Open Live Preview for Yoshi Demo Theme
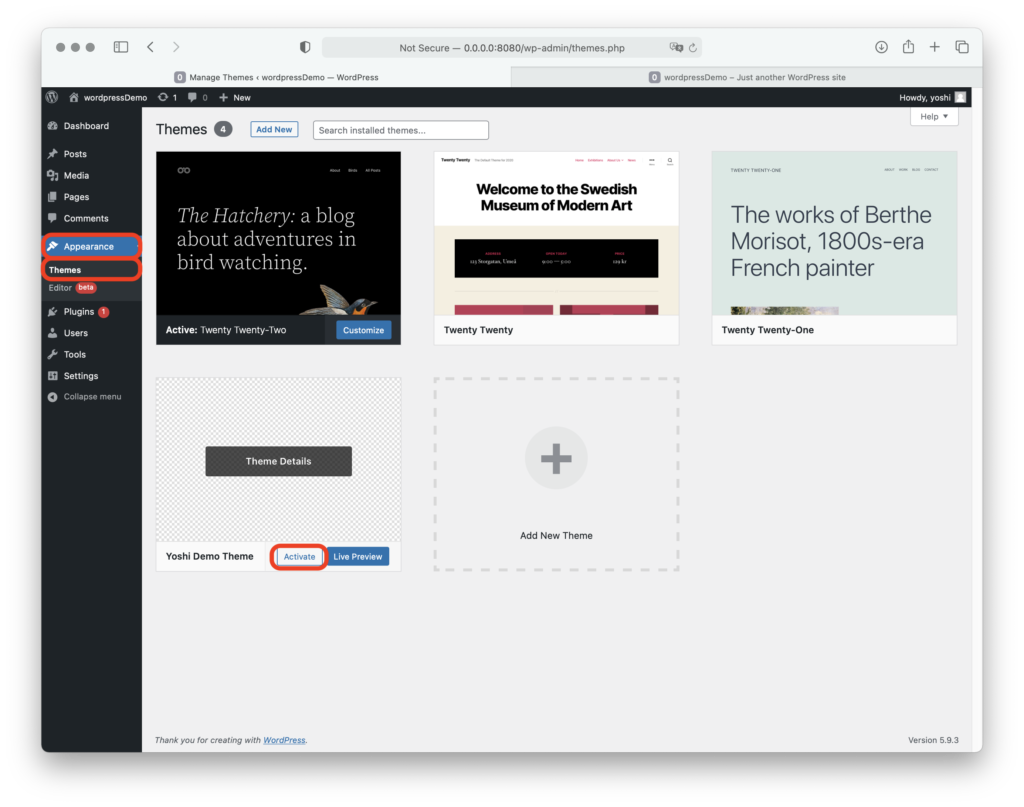 pyautogui.click(x=358, y=557)
